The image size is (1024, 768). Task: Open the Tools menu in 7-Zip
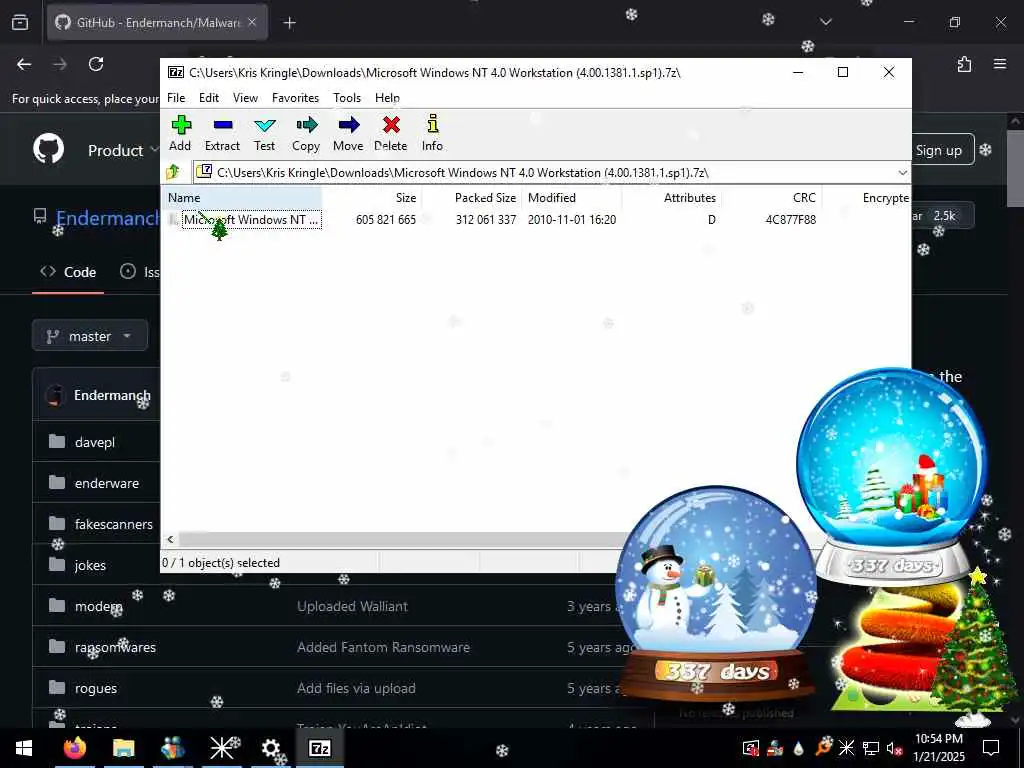pos(347,98)
